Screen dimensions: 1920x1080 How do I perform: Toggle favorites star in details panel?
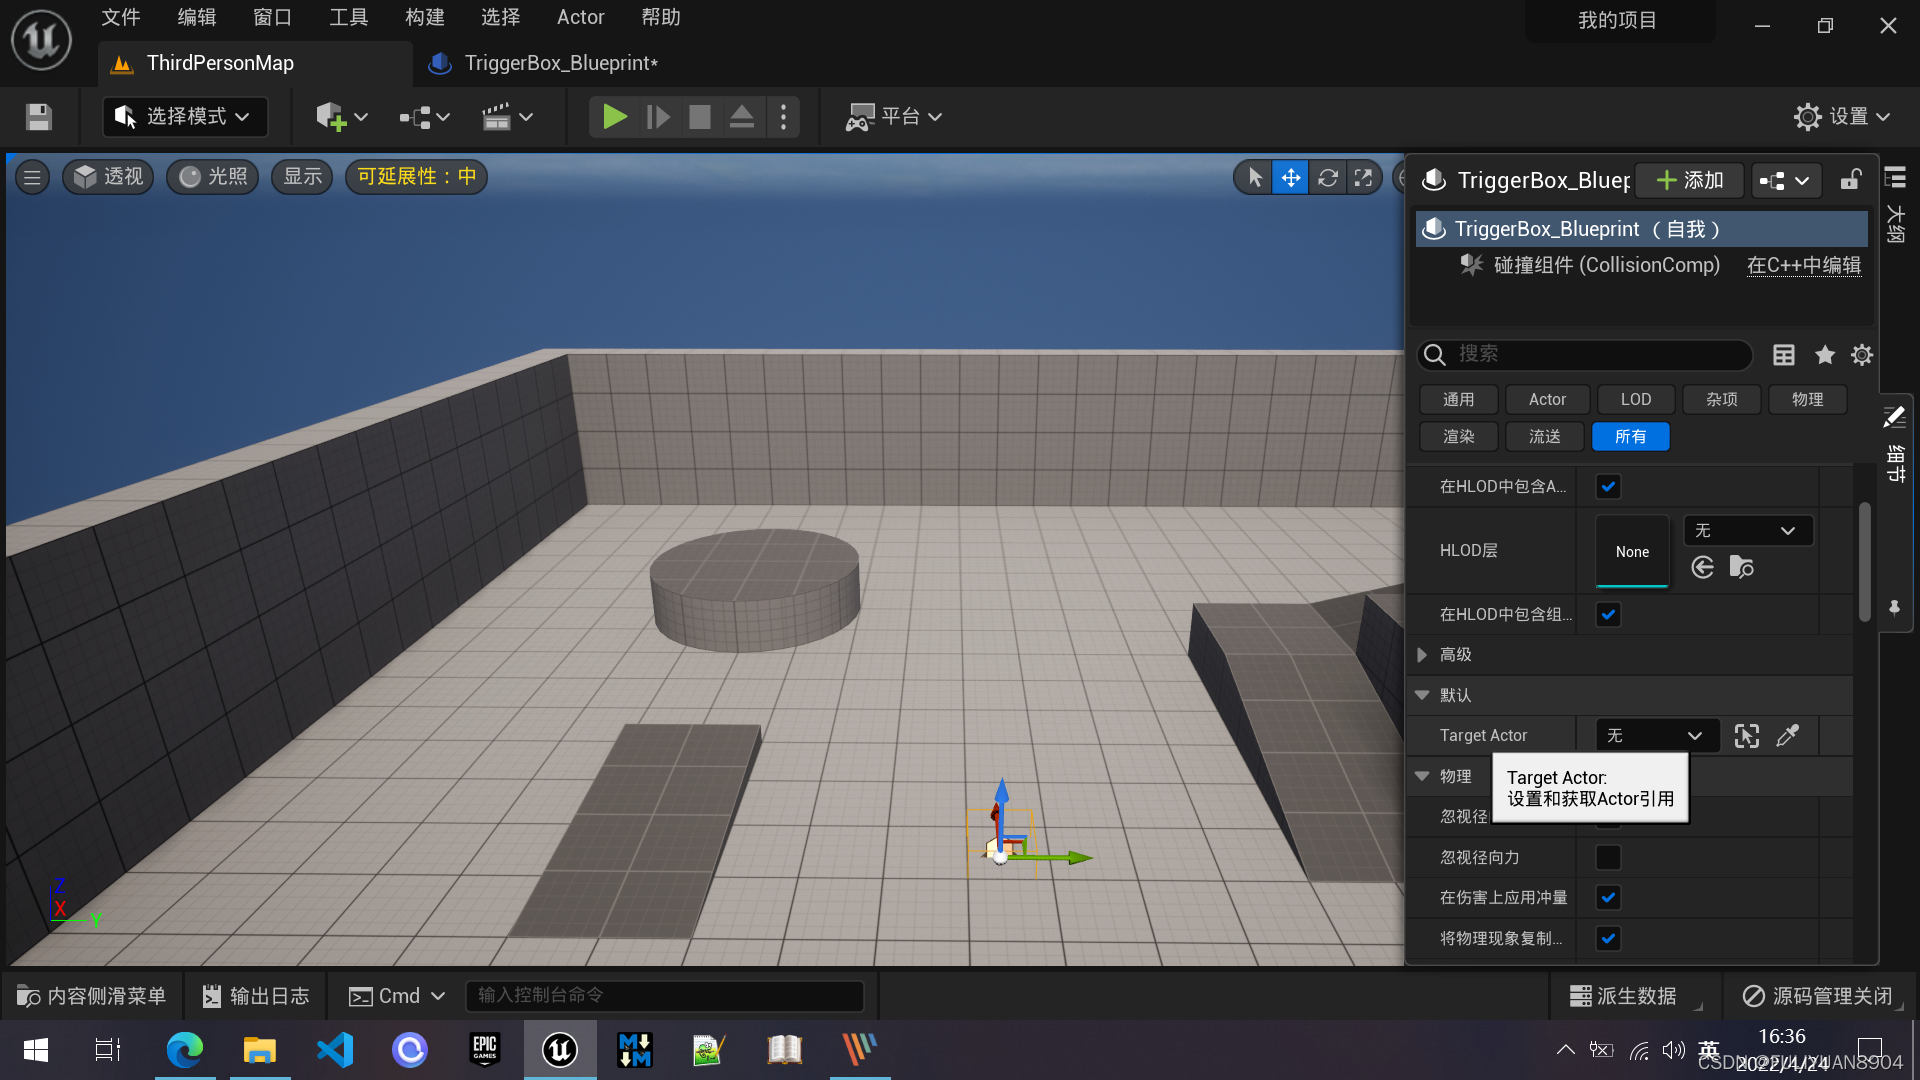point(1824,355)
